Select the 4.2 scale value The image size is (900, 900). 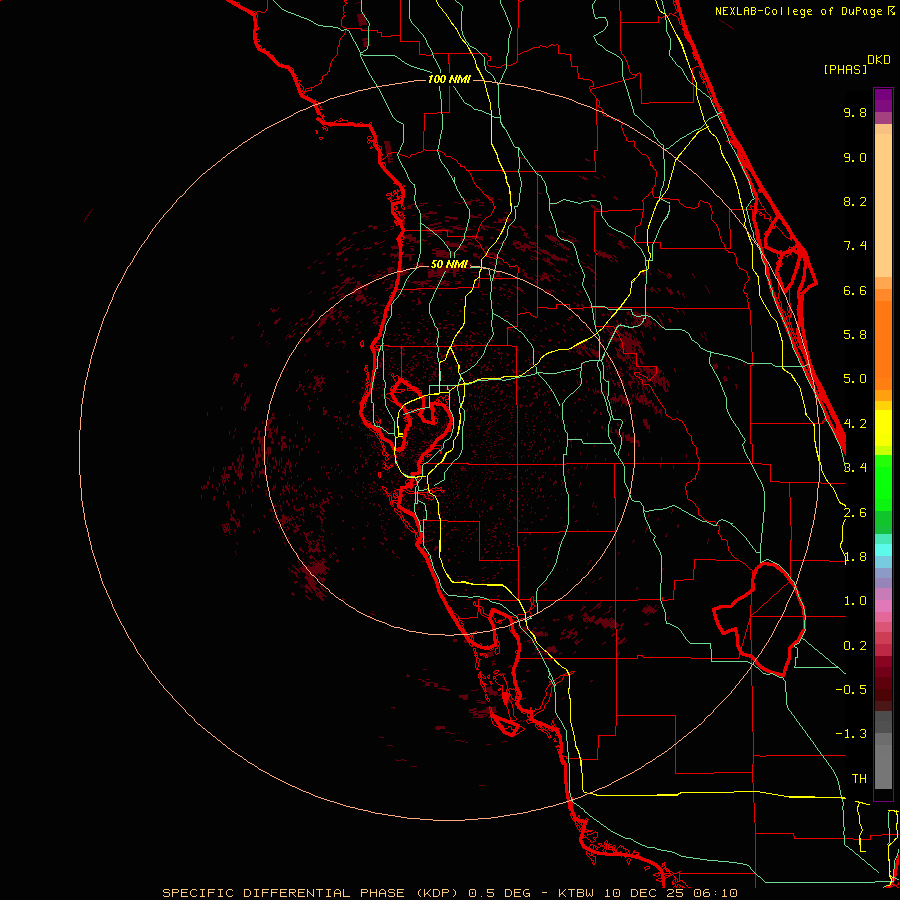tap(855, 424)
